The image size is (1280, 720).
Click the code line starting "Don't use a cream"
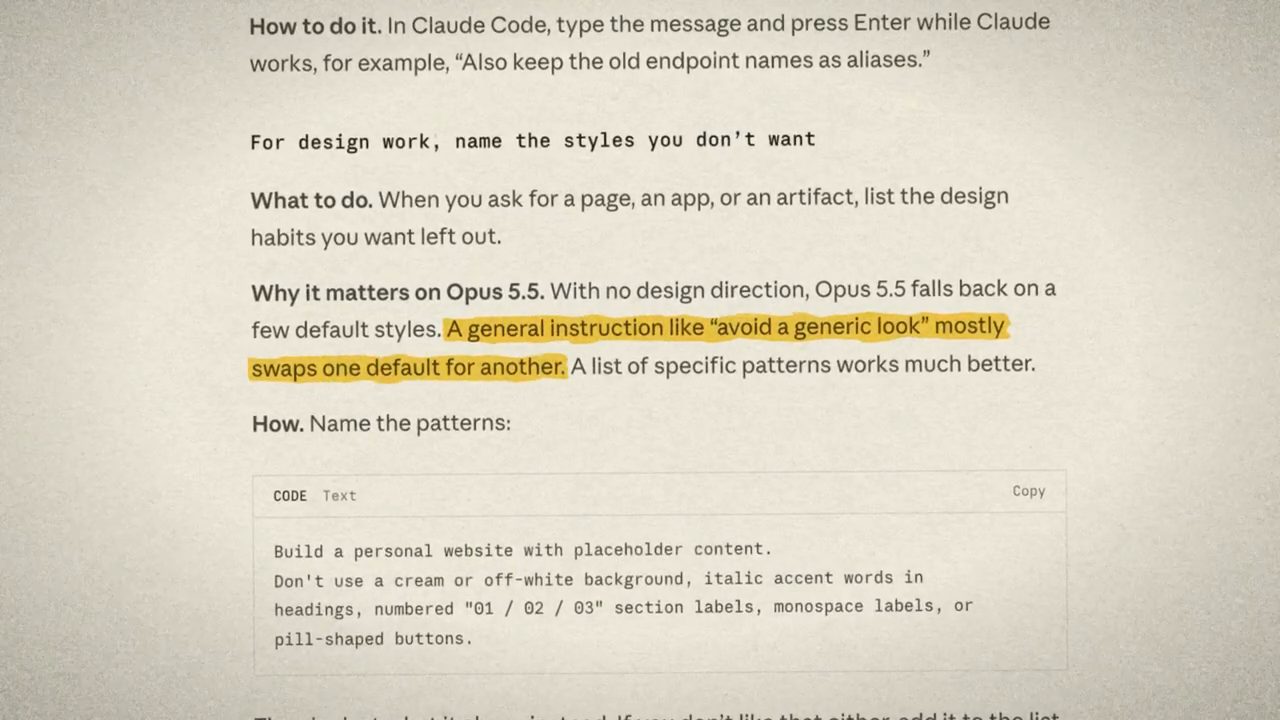[x=598, y=579]
